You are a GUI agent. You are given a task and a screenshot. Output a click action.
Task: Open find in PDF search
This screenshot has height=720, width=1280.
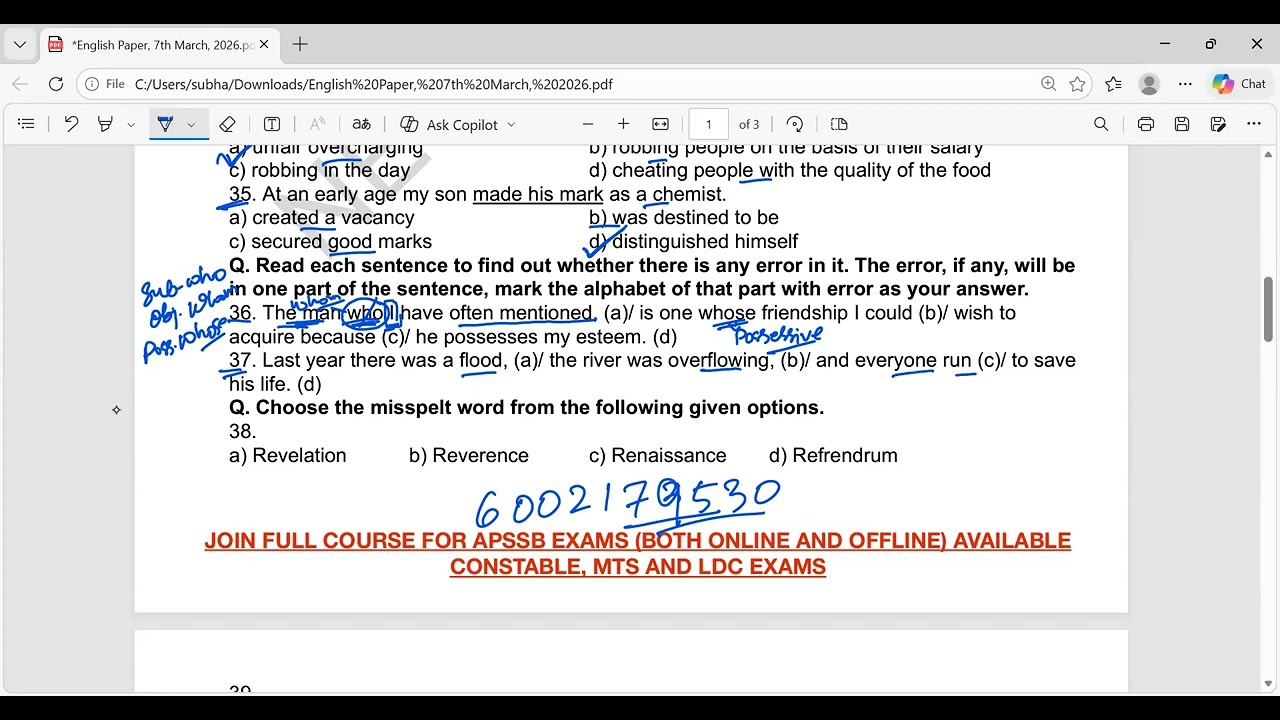point(1101,124)
